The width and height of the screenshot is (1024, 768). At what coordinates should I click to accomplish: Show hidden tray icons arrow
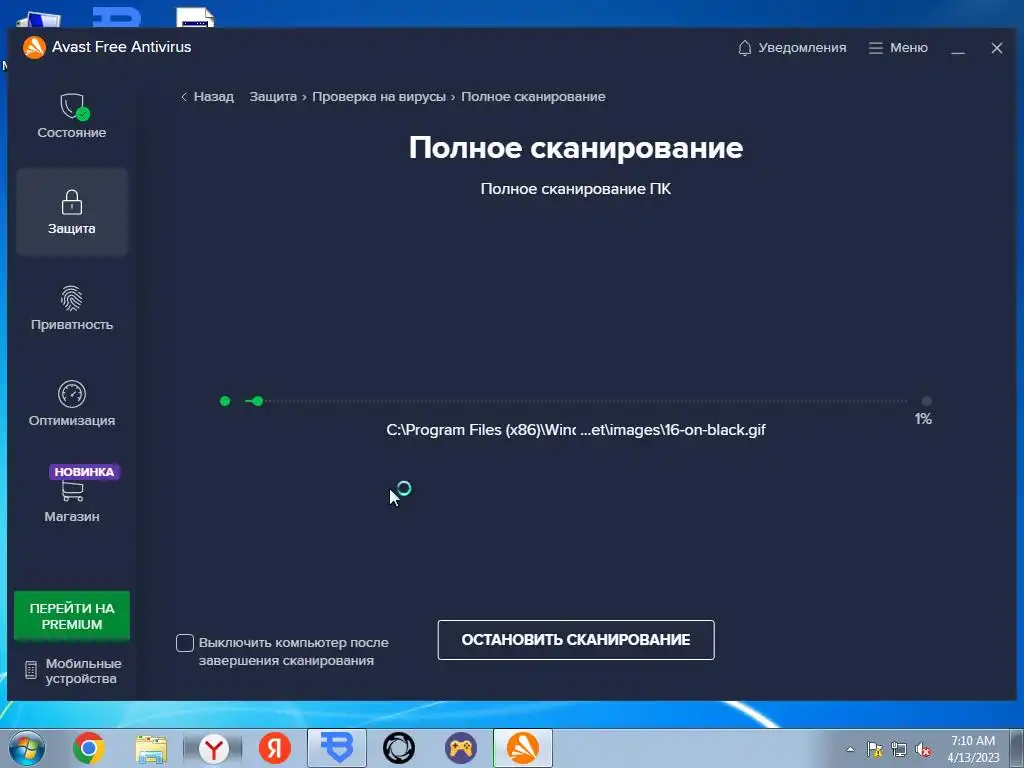[850, 749]
